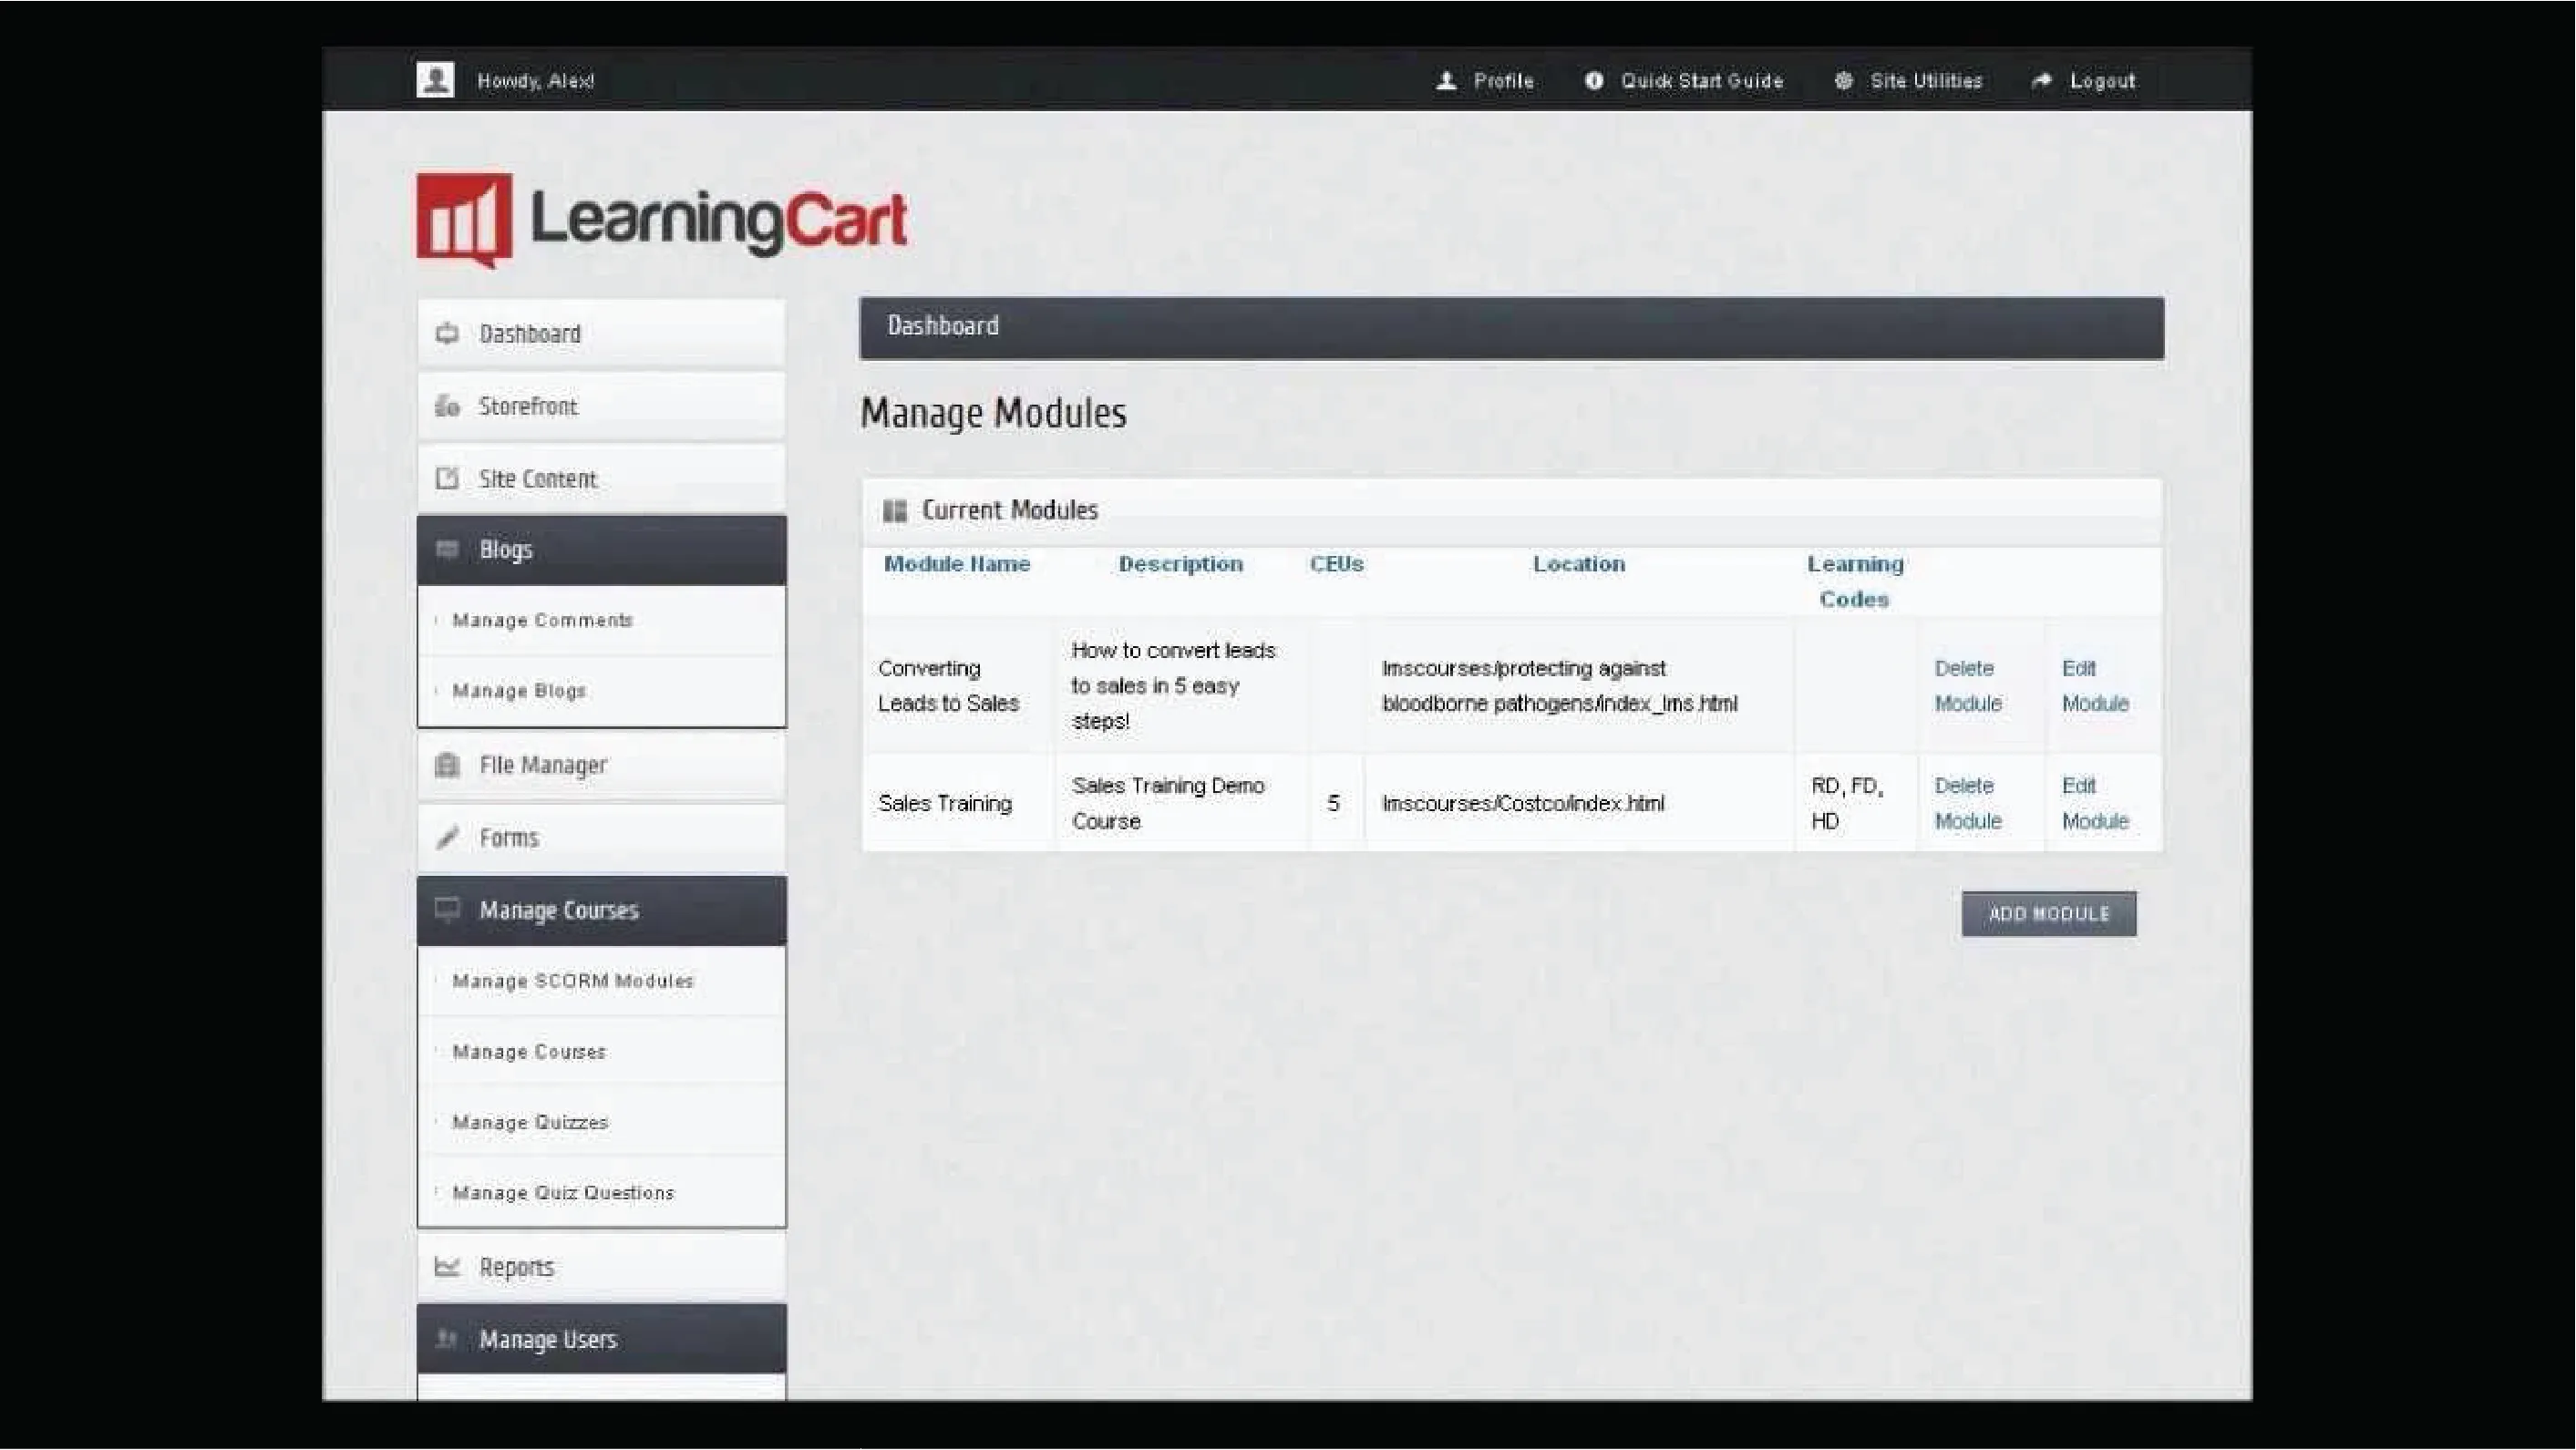Click the Storefront sidebar icon
The height and width of the screenshot is (1450, 2576).
[447, 406]
